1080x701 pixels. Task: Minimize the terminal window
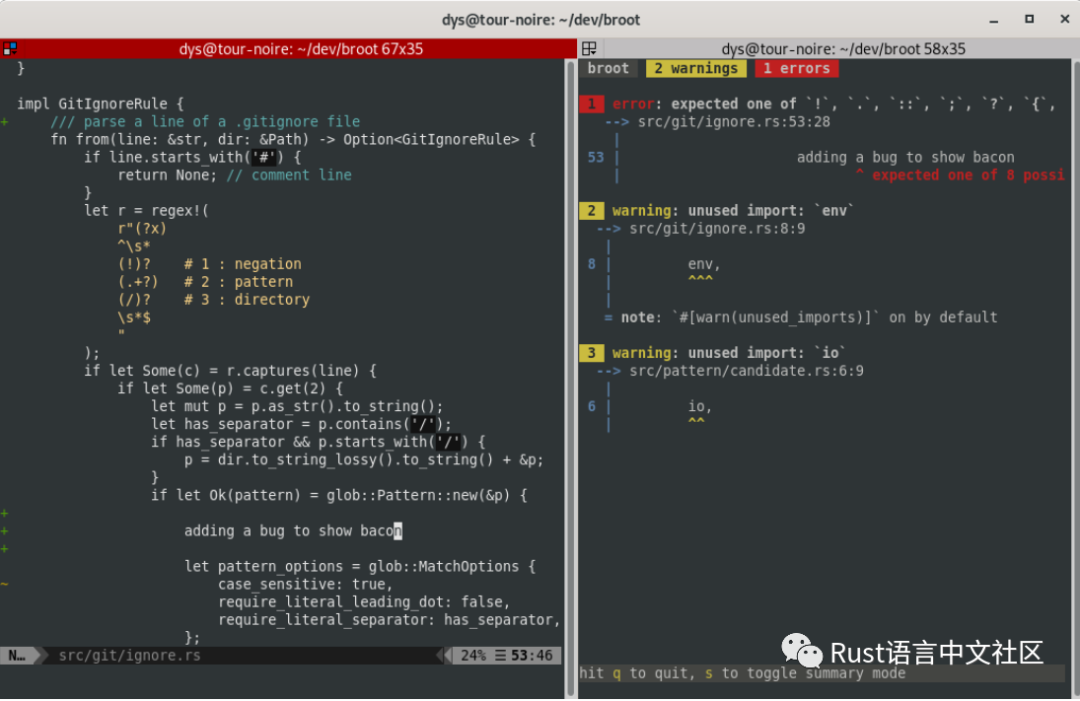click(994, 20)
